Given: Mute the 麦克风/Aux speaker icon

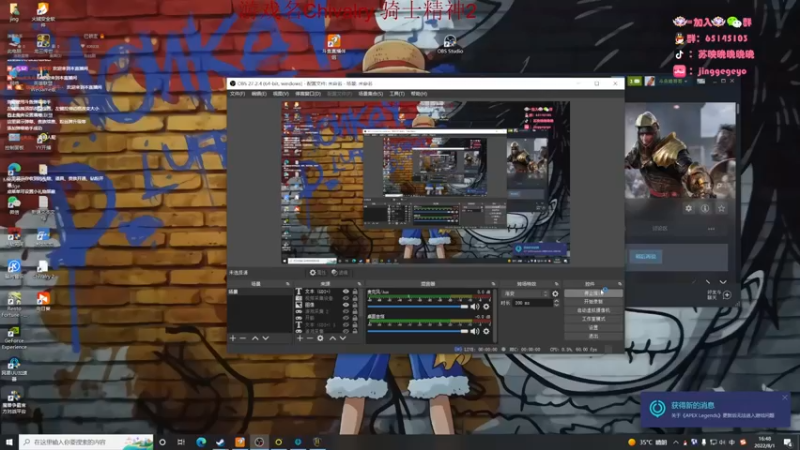Looking at the screenshot, I should [x=474, y=307].
